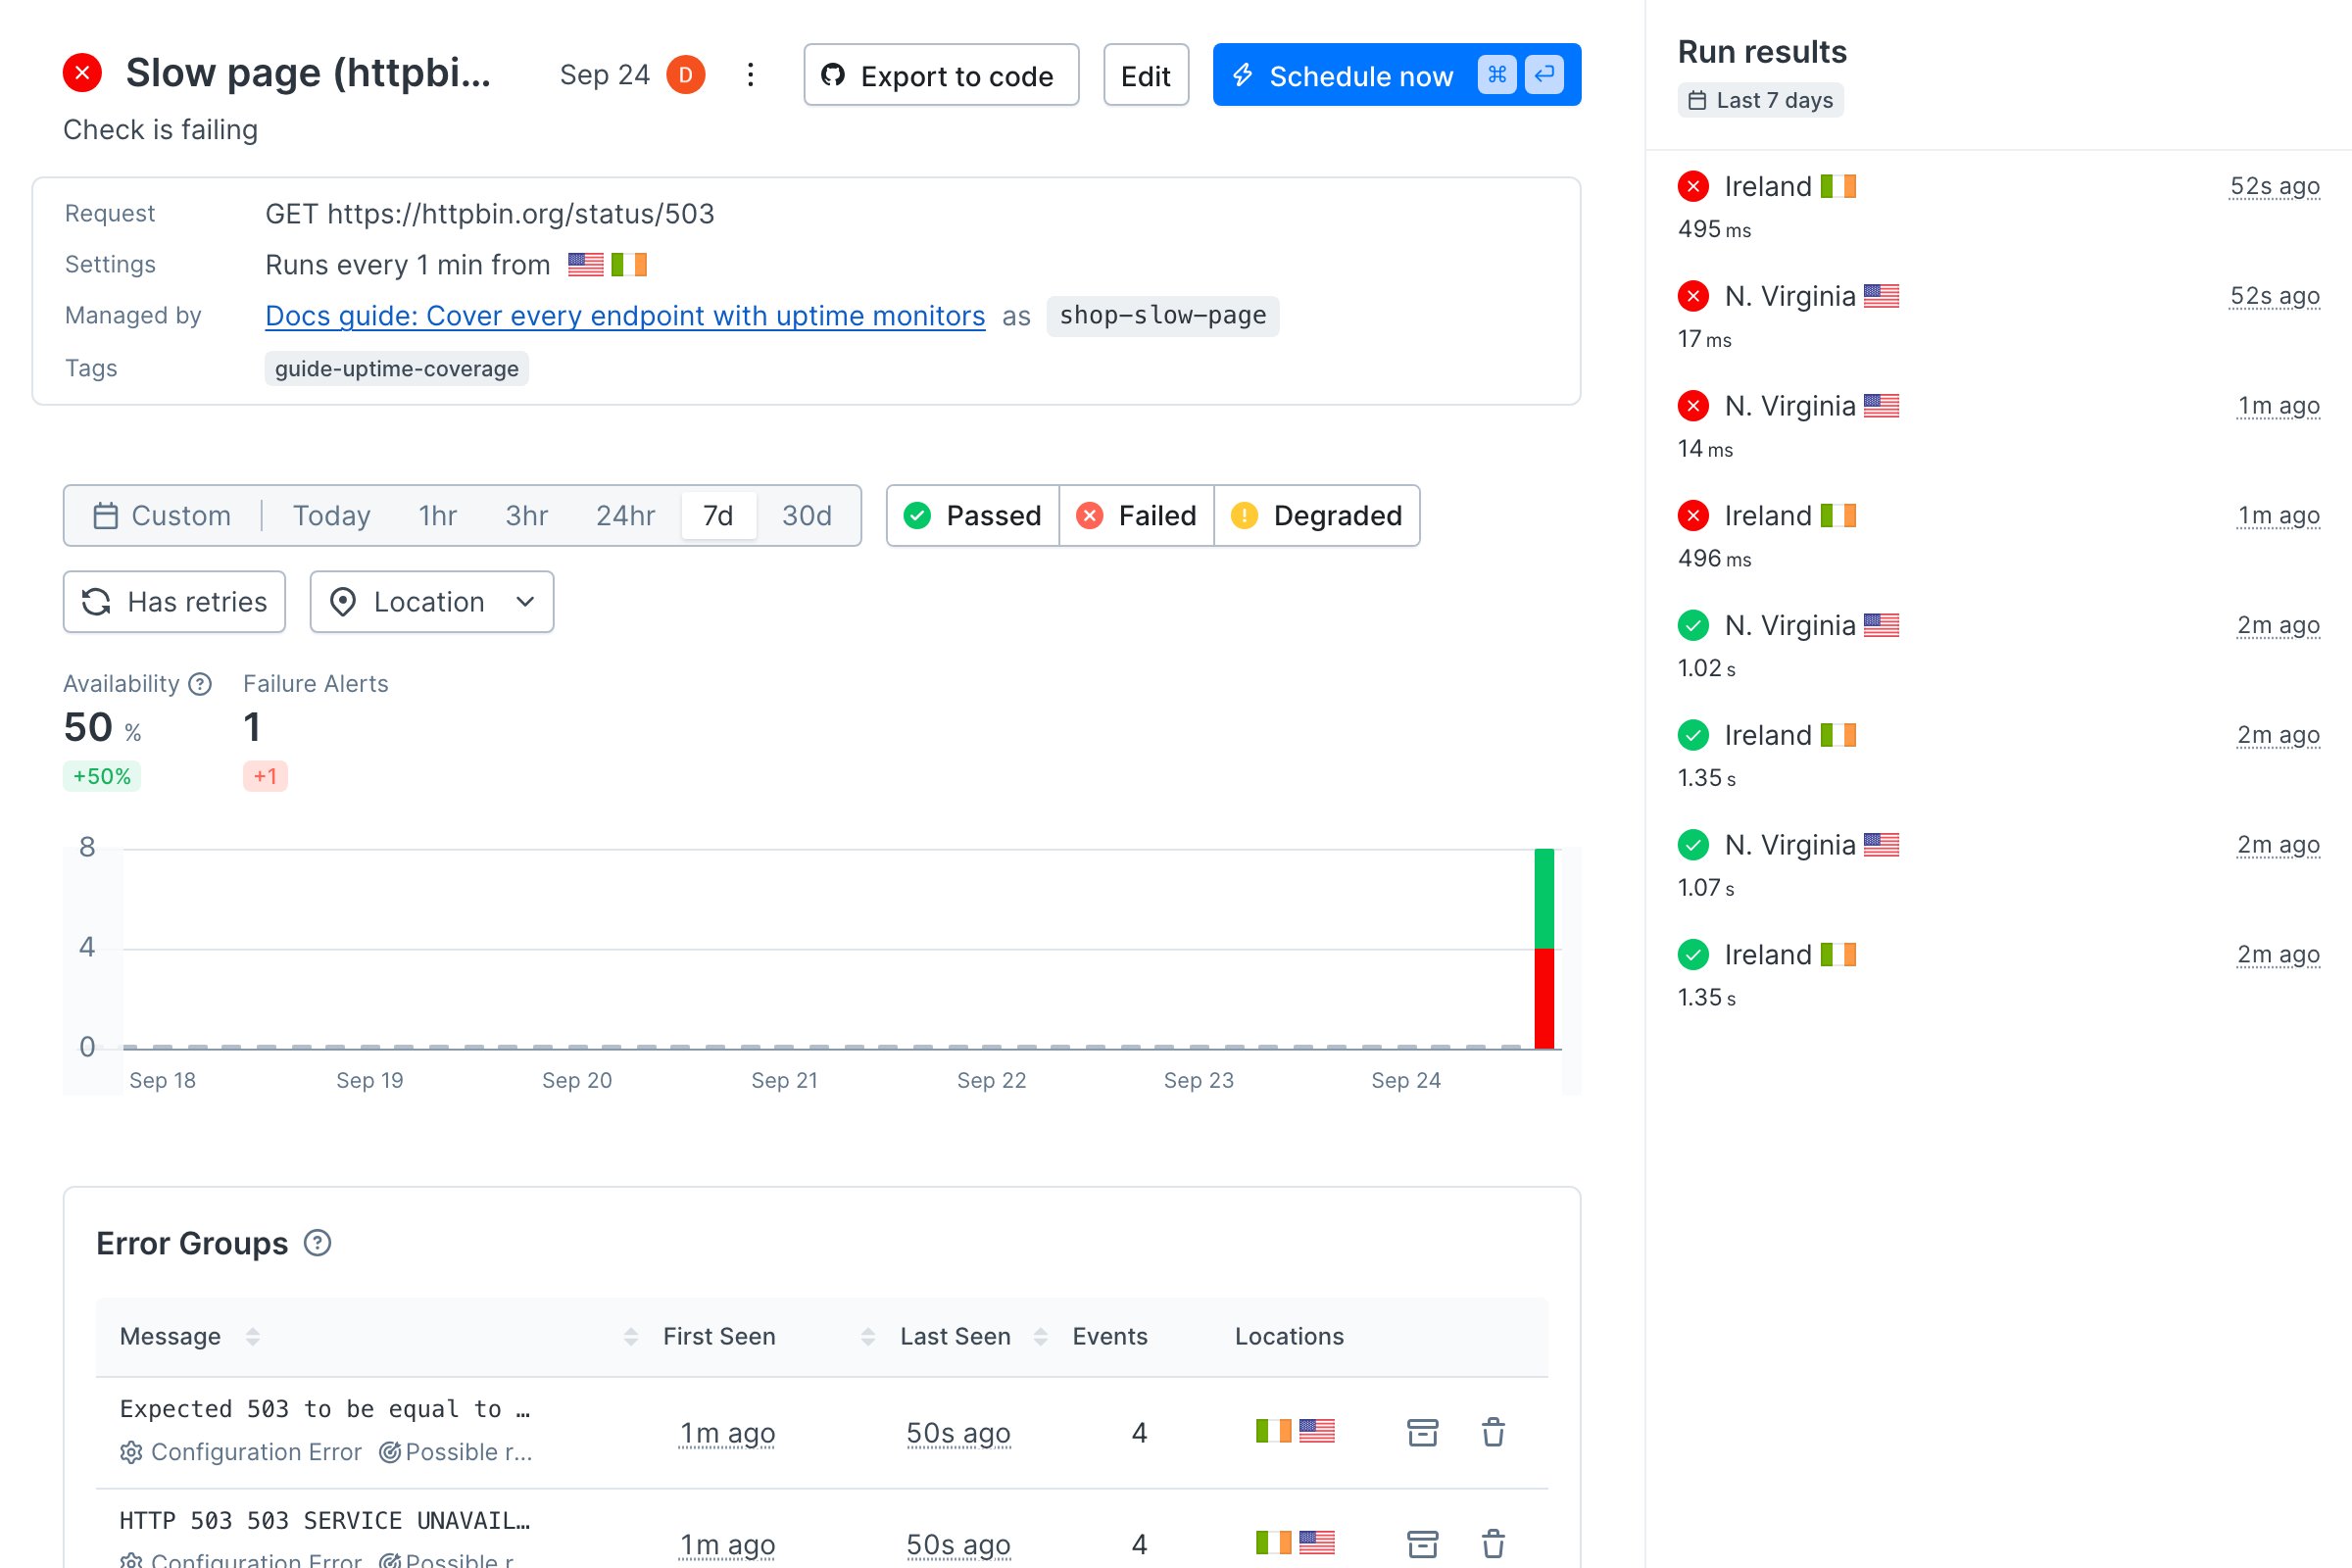Select the 24hr time range

pos(625,516)
